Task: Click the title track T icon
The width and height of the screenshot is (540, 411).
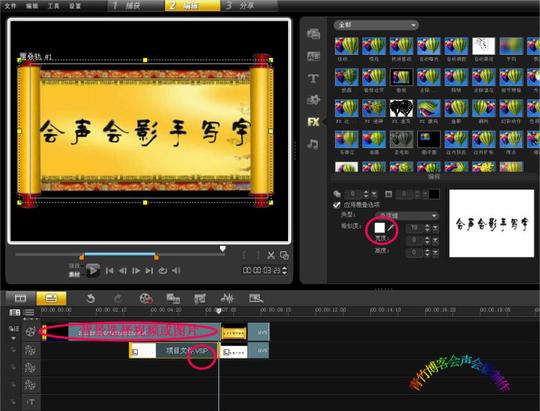Action: coord(30,402)
